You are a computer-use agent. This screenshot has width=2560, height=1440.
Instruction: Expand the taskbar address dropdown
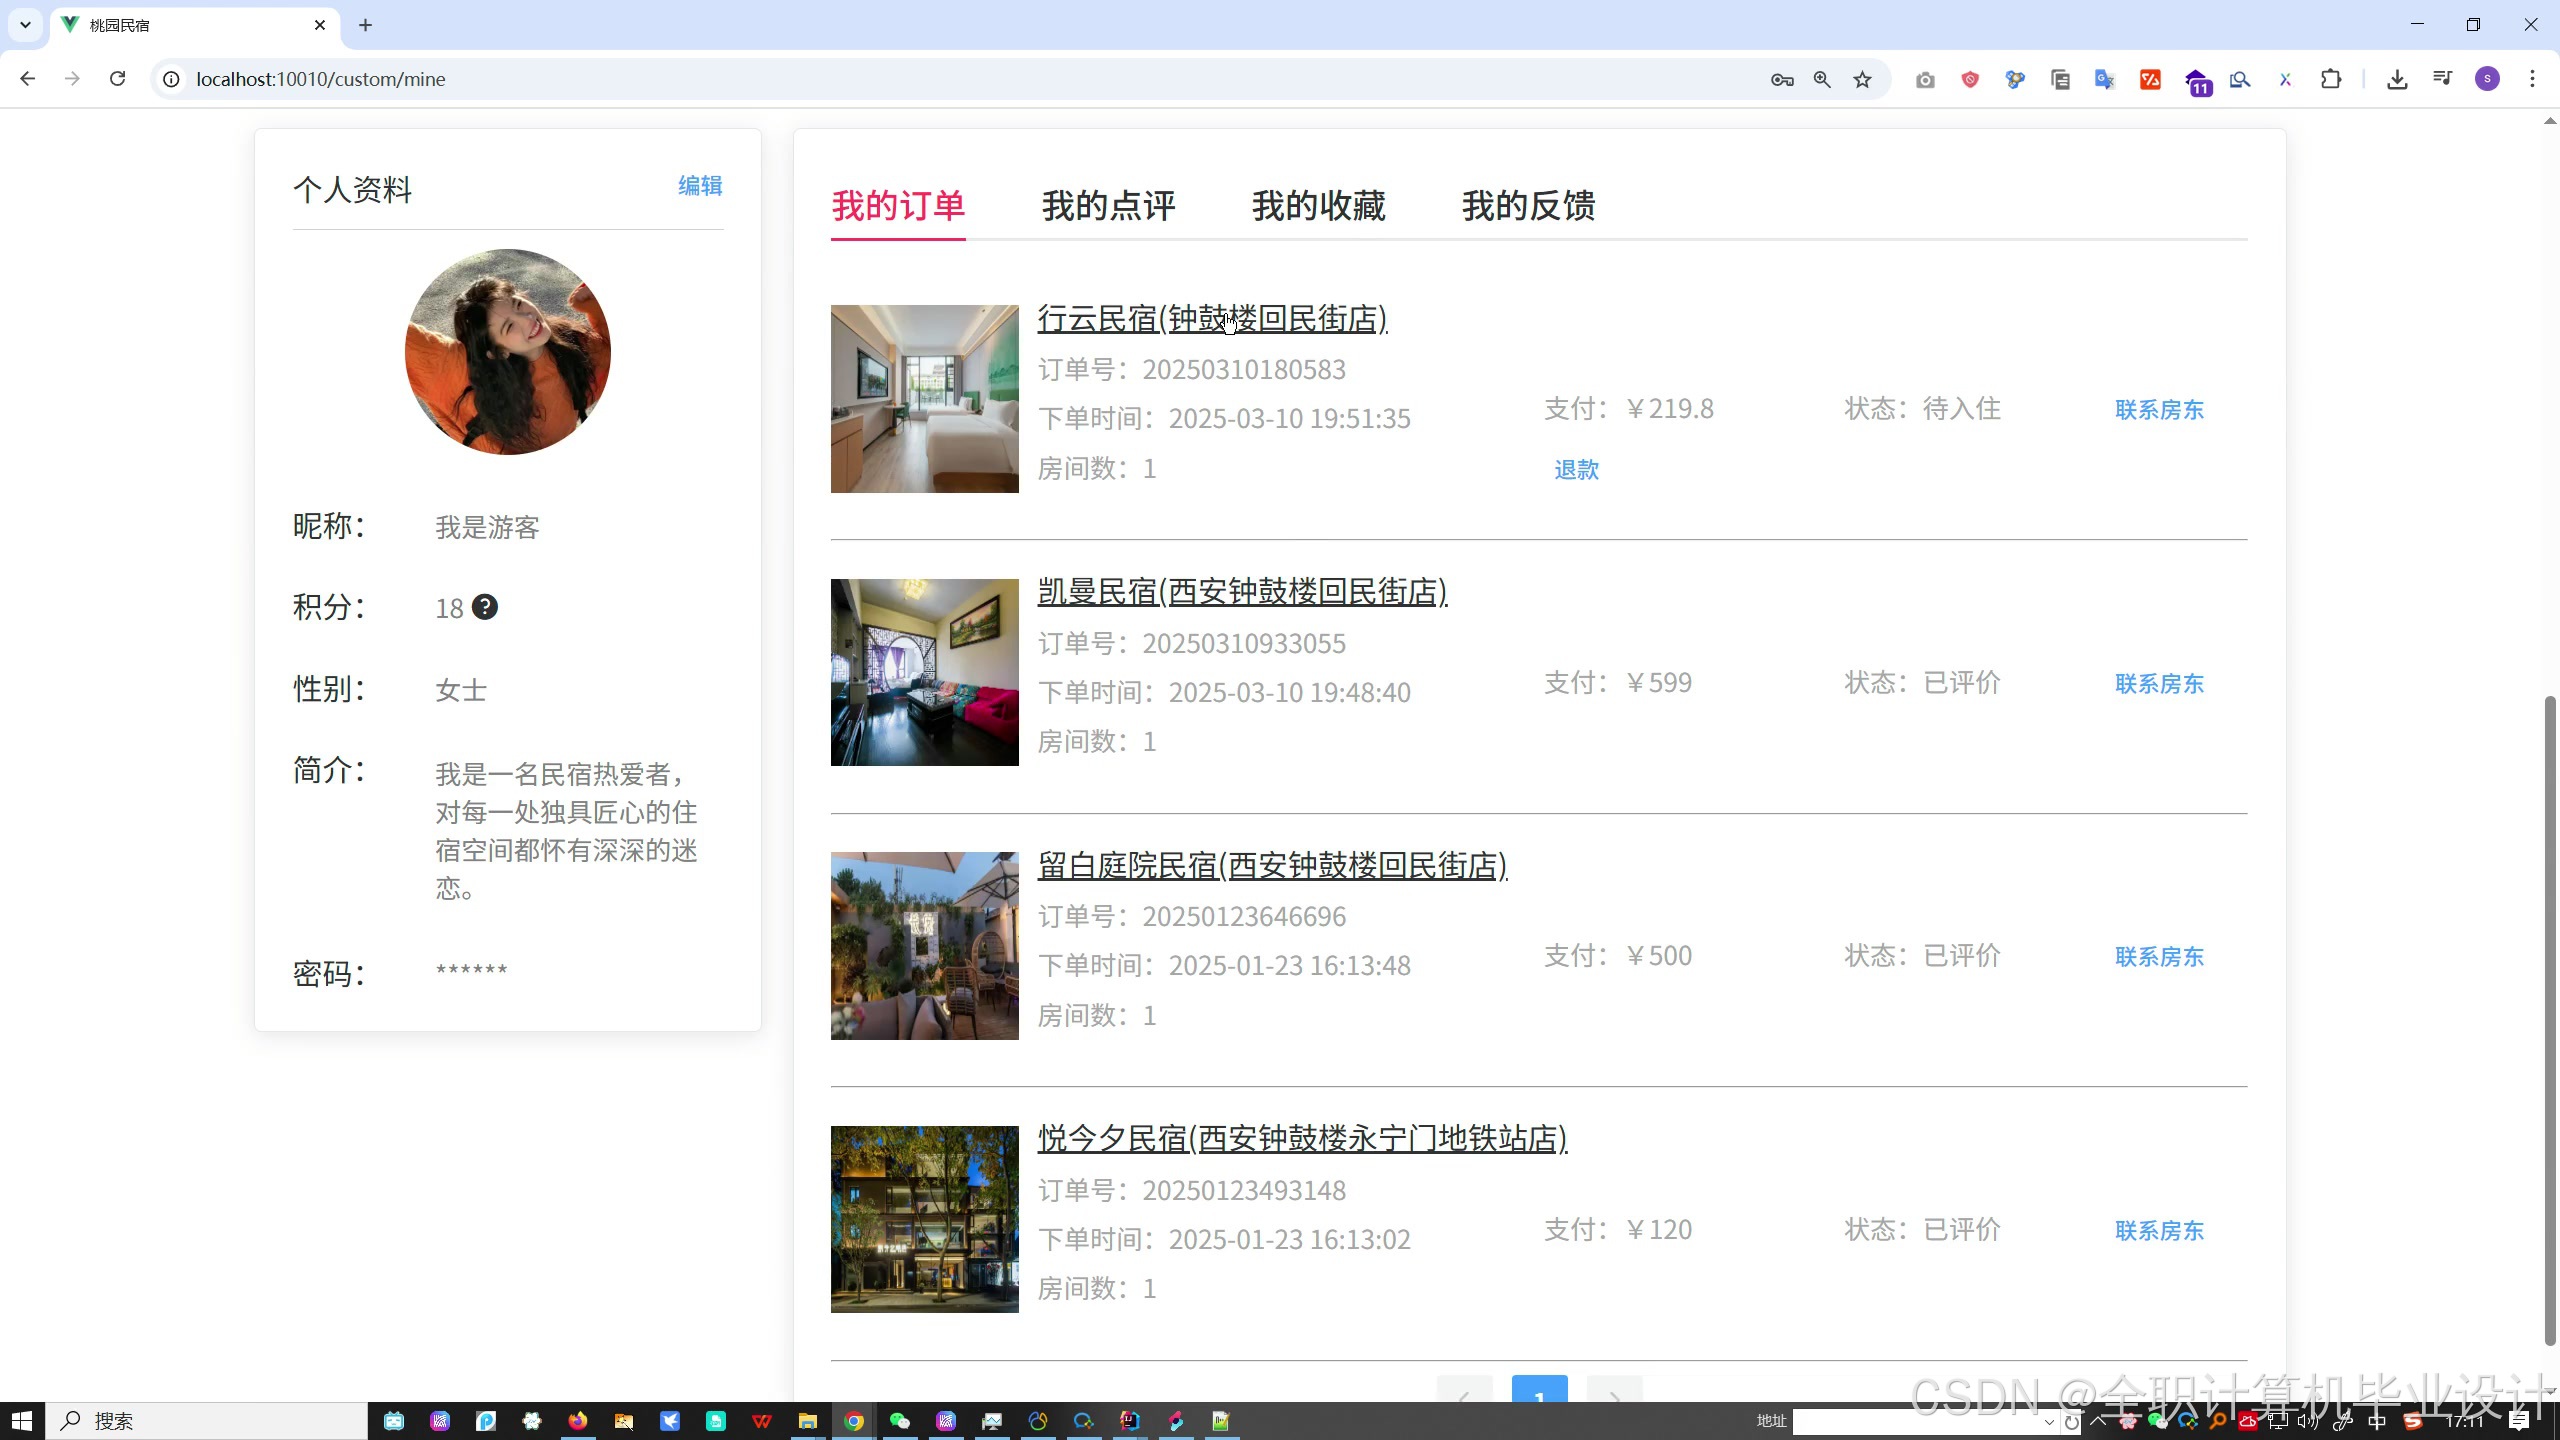2049,1422
